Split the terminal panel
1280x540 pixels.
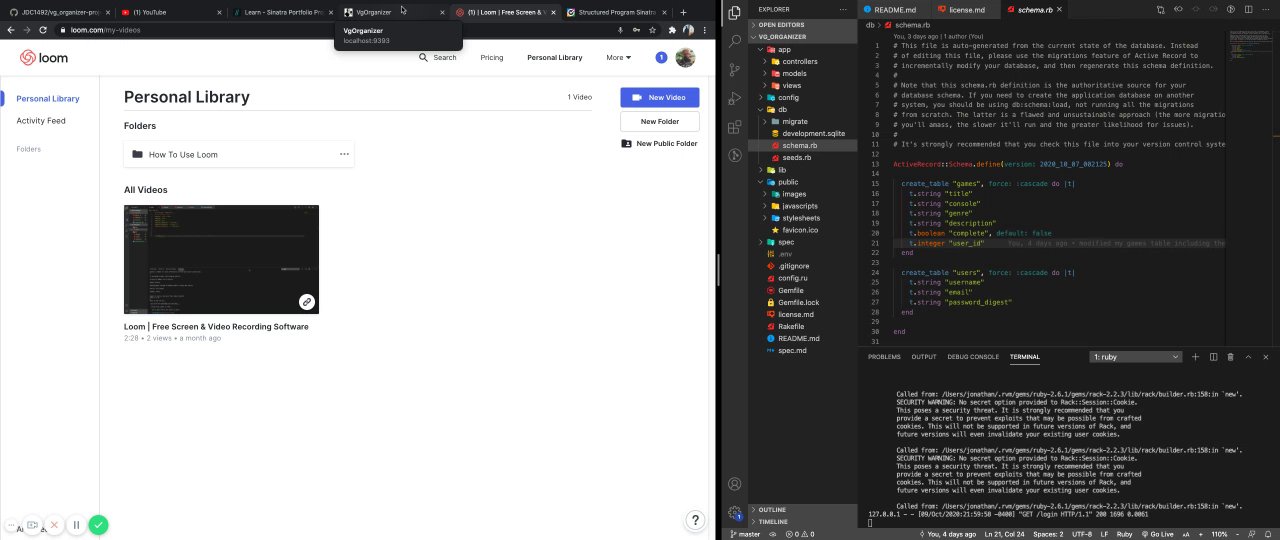[x=1213, y=357]
